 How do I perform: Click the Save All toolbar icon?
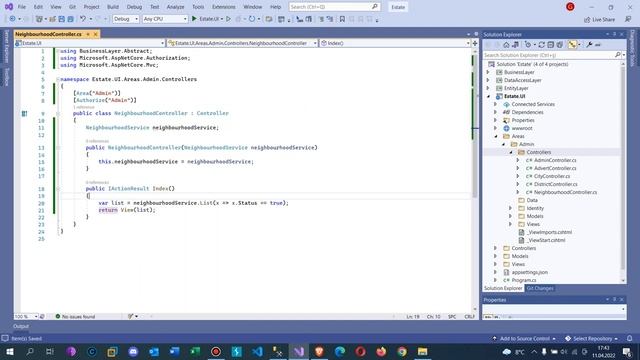click(x=70, y=19)
